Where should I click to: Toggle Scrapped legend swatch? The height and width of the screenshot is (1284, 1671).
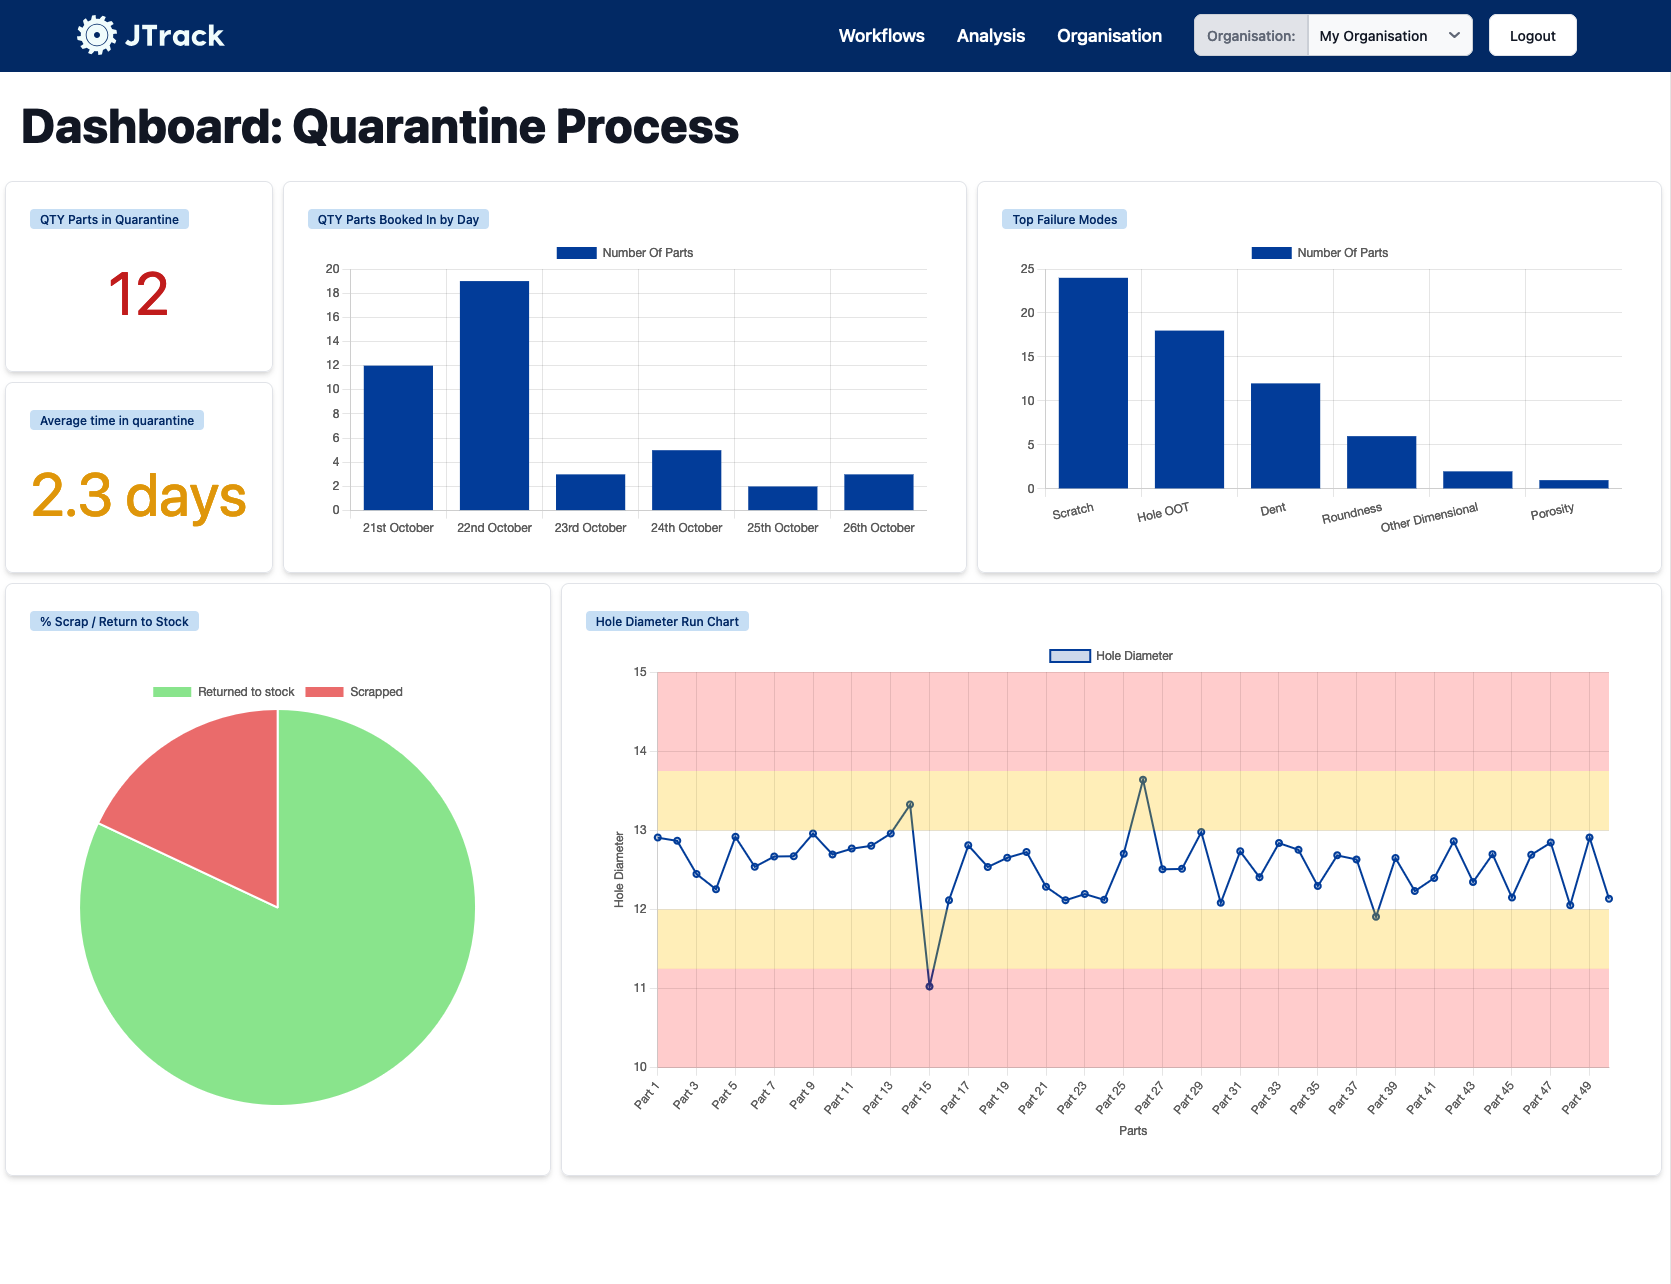point(324,692)
